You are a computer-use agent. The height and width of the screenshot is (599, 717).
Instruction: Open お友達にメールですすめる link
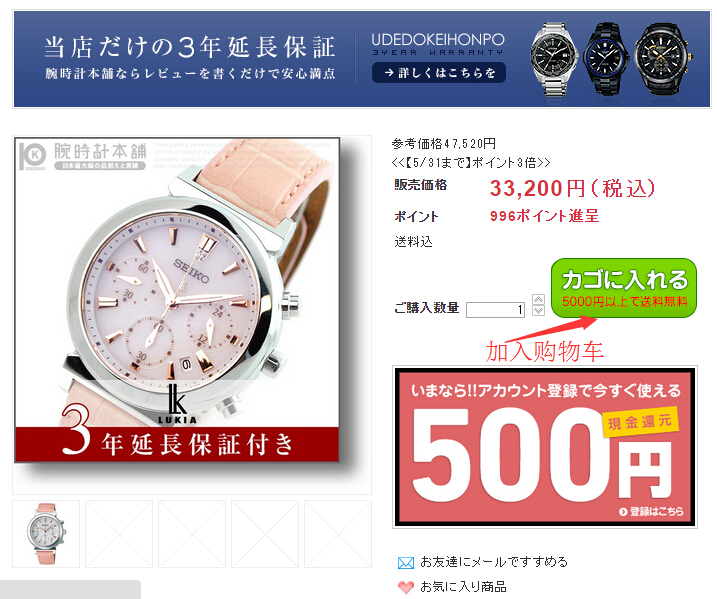(x=494, y=562)
